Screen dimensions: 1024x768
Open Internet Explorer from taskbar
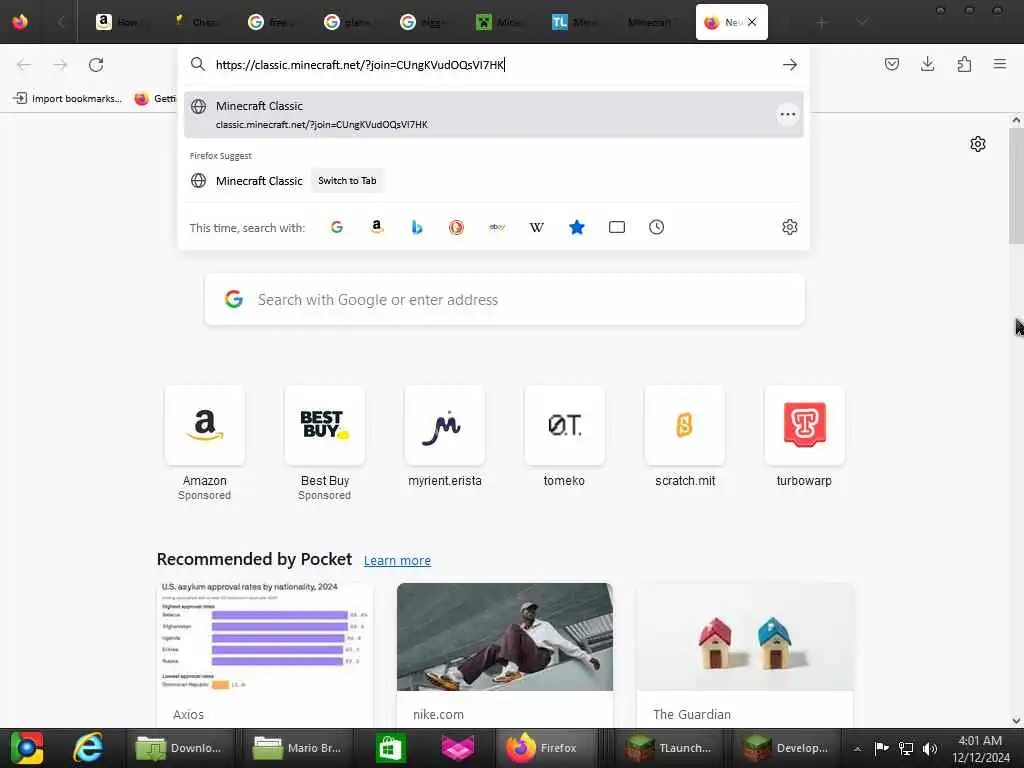(88, 748)
